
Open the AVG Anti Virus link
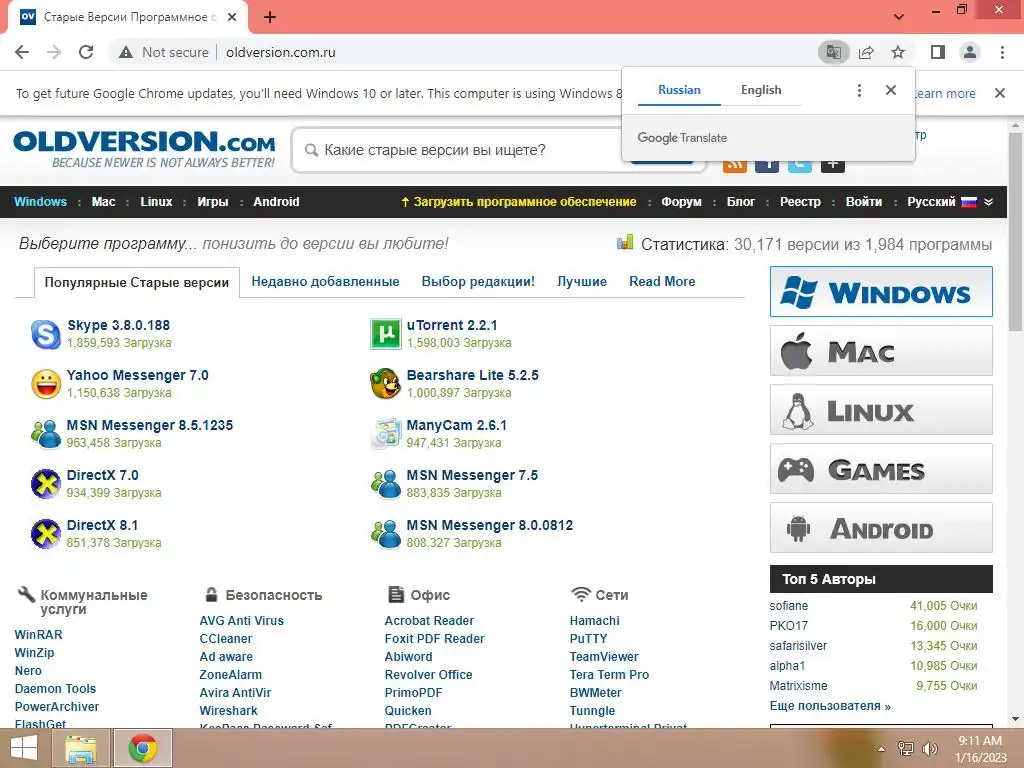[x=242, y=620]
